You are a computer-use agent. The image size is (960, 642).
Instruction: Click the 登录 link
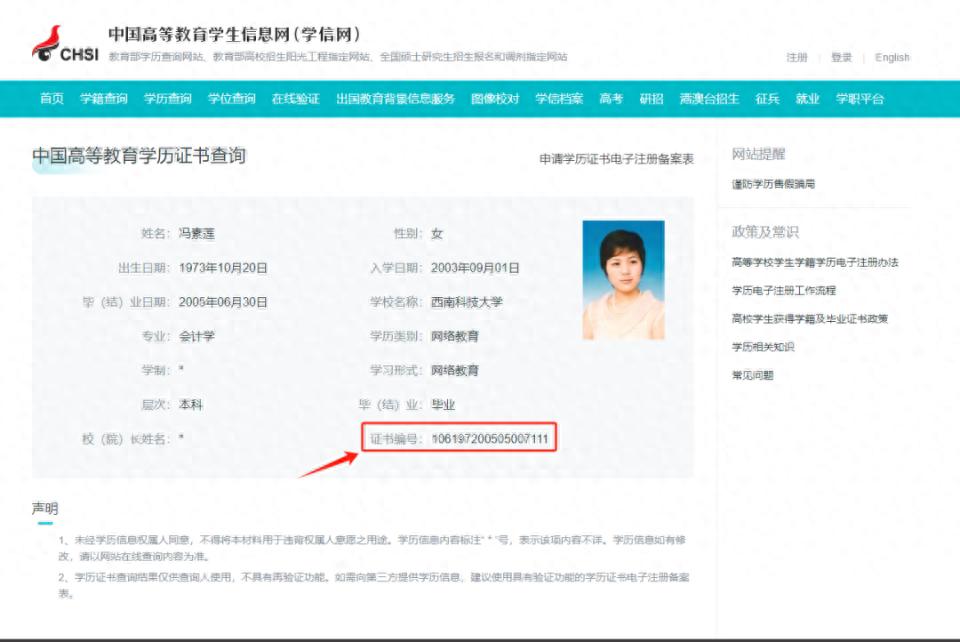click(842, 58)
